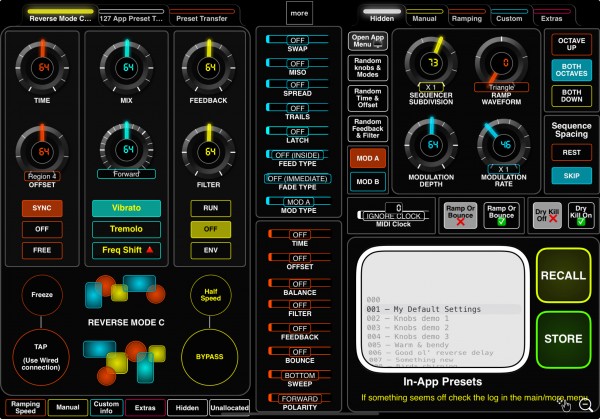Select the SKIP sequence spacing option
The image size is (600, 419).
coord(571,176)
